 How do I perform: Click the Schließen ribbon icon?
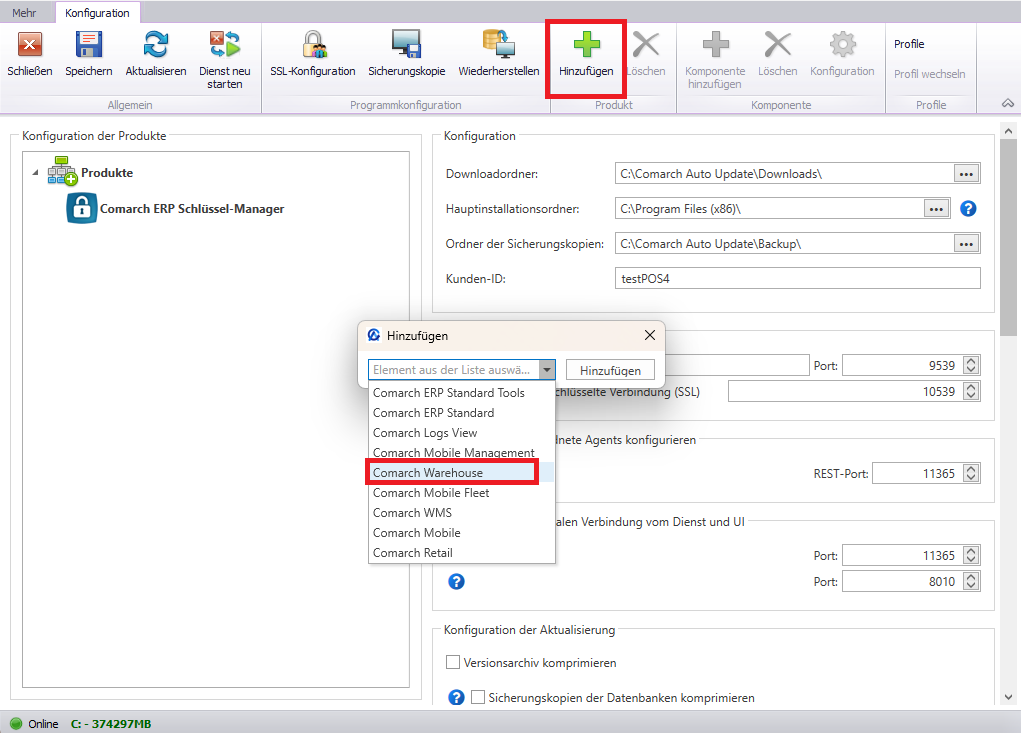click(29, 46)
